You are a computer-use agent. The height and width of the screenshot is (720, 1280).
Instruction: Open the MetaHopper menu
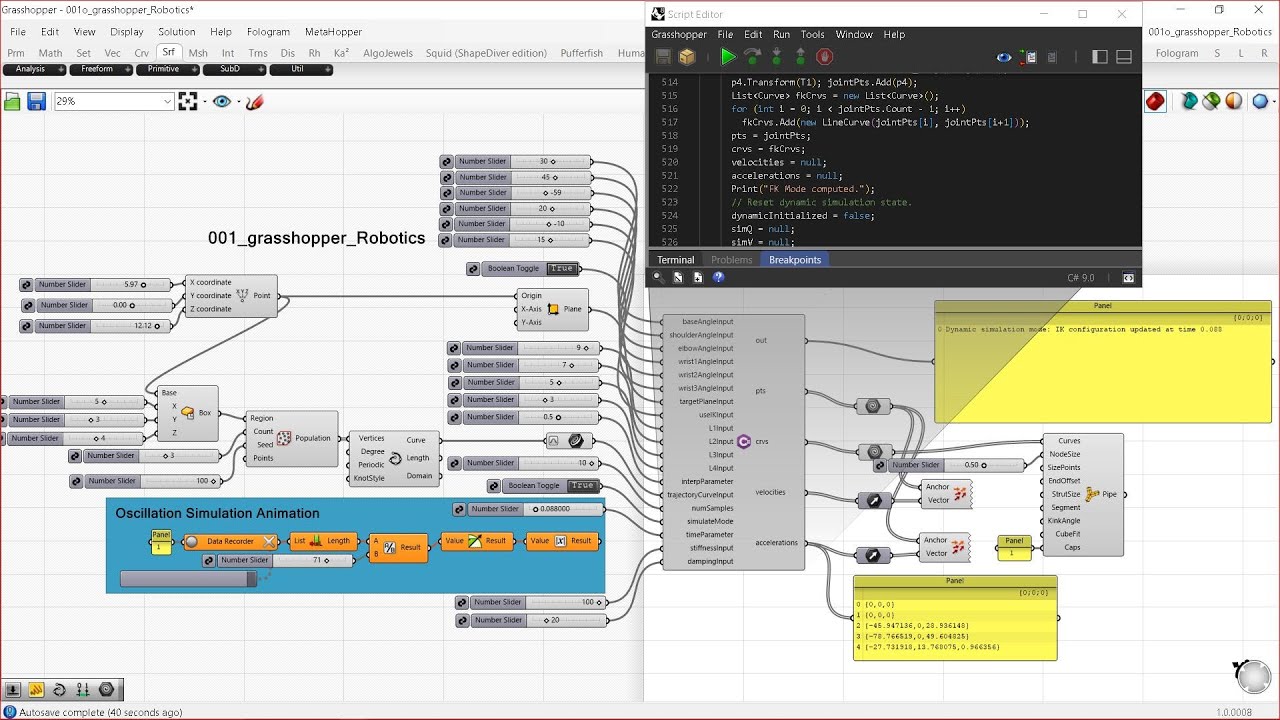click(x=334, y=32)
